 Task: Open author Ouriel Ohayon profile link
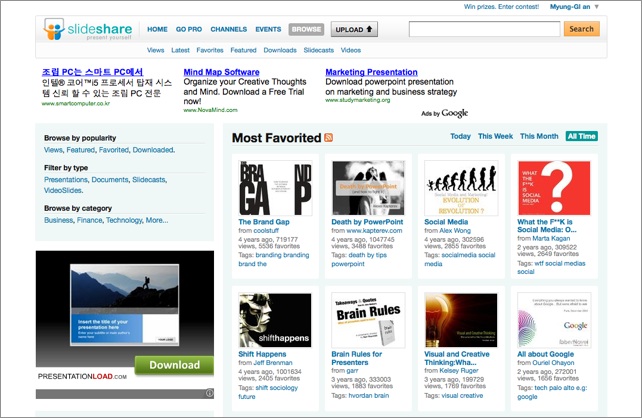click(x=553, y=363)
